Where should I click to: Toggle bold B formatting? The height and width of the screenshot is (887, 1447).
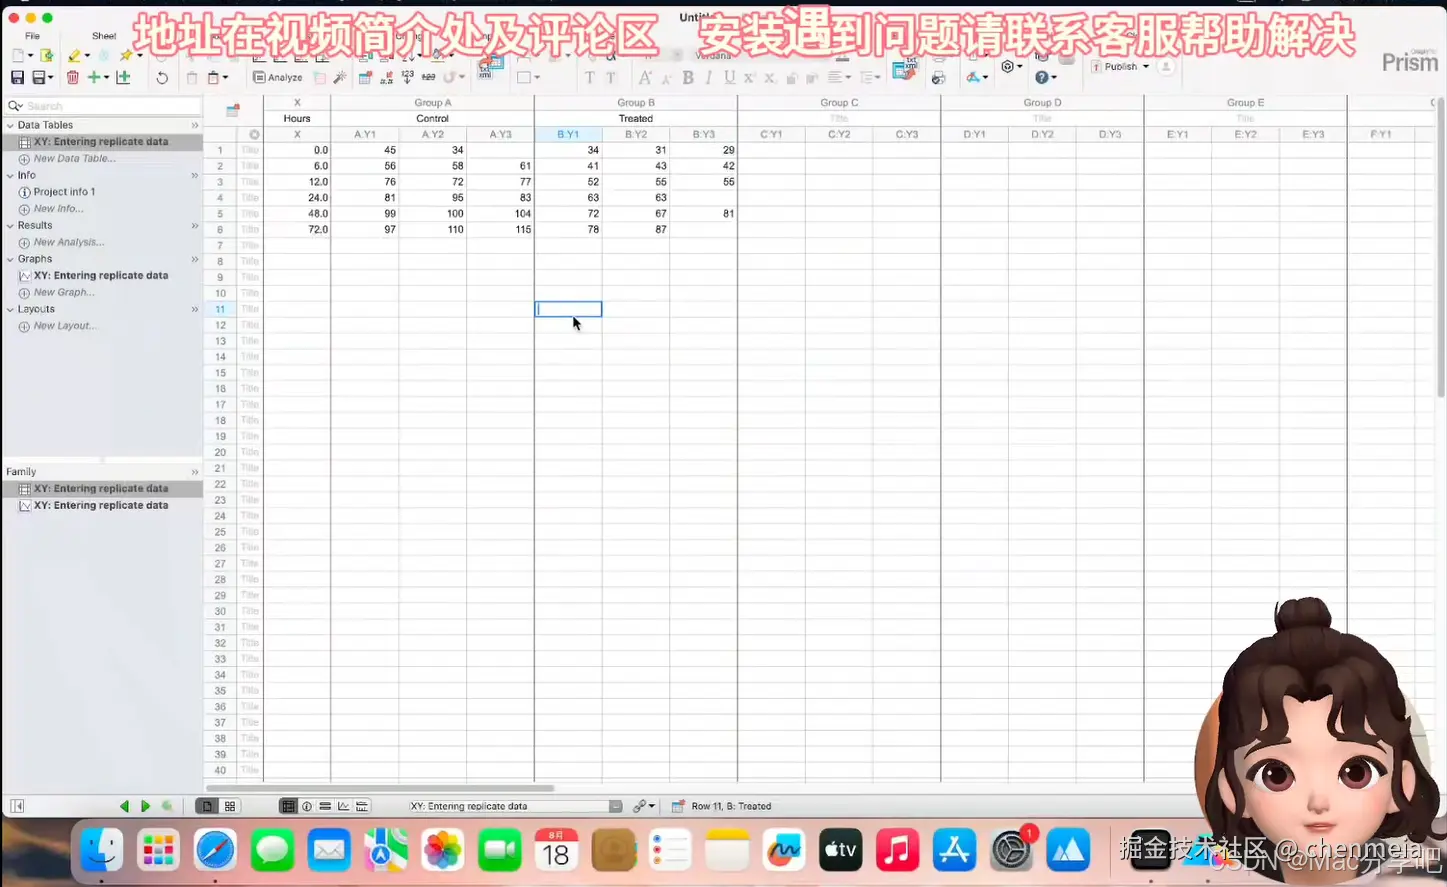pyautogui.click(x=688, y=77)
